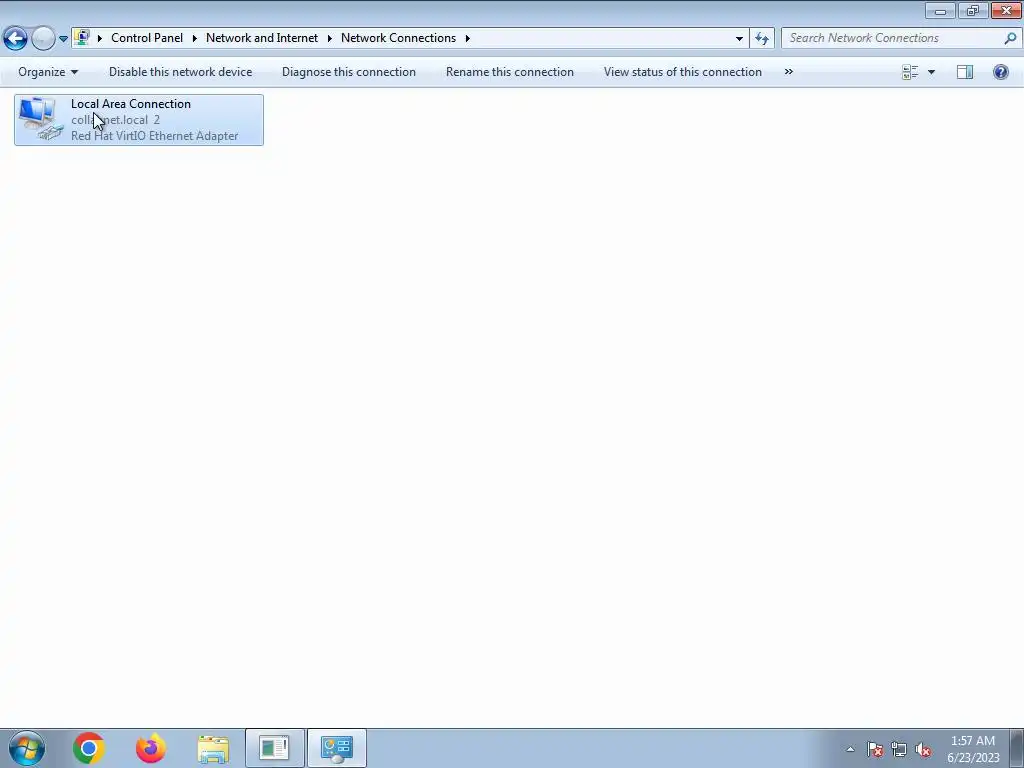Open address bar history dropdown

pyautogui.click(x=739, y=39)
